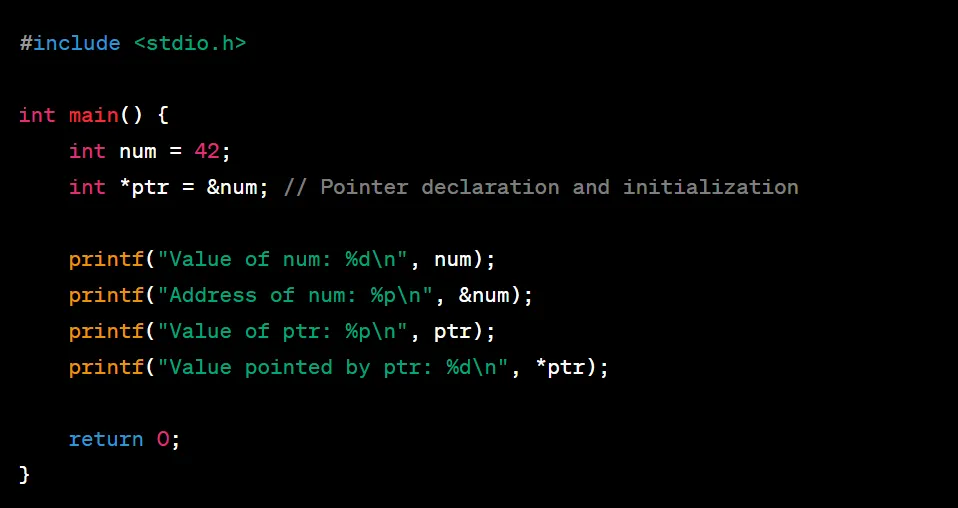Click the "Value of num: %d\n" string
Viewport: 958px width, 508px height.
click(x=282, y=259)
